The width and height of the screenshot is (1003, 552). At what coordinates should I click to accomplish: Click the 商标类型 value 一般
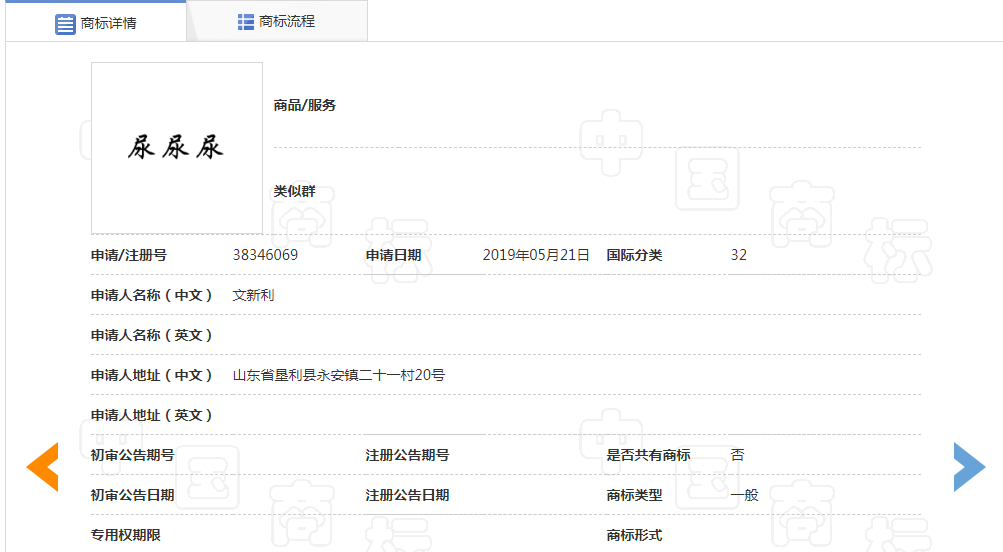[x=744, y=495]
